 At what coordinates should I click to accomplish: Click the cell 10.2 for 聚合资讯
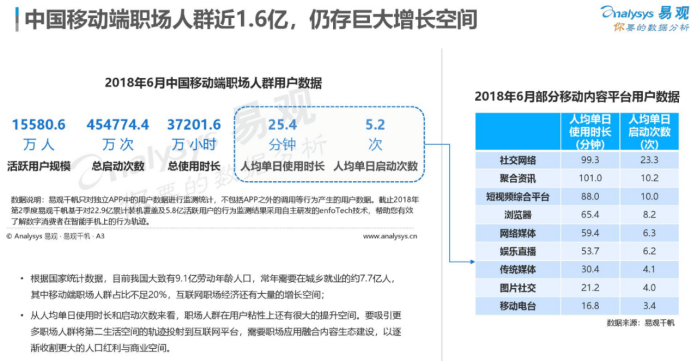[x=649, y=178]
